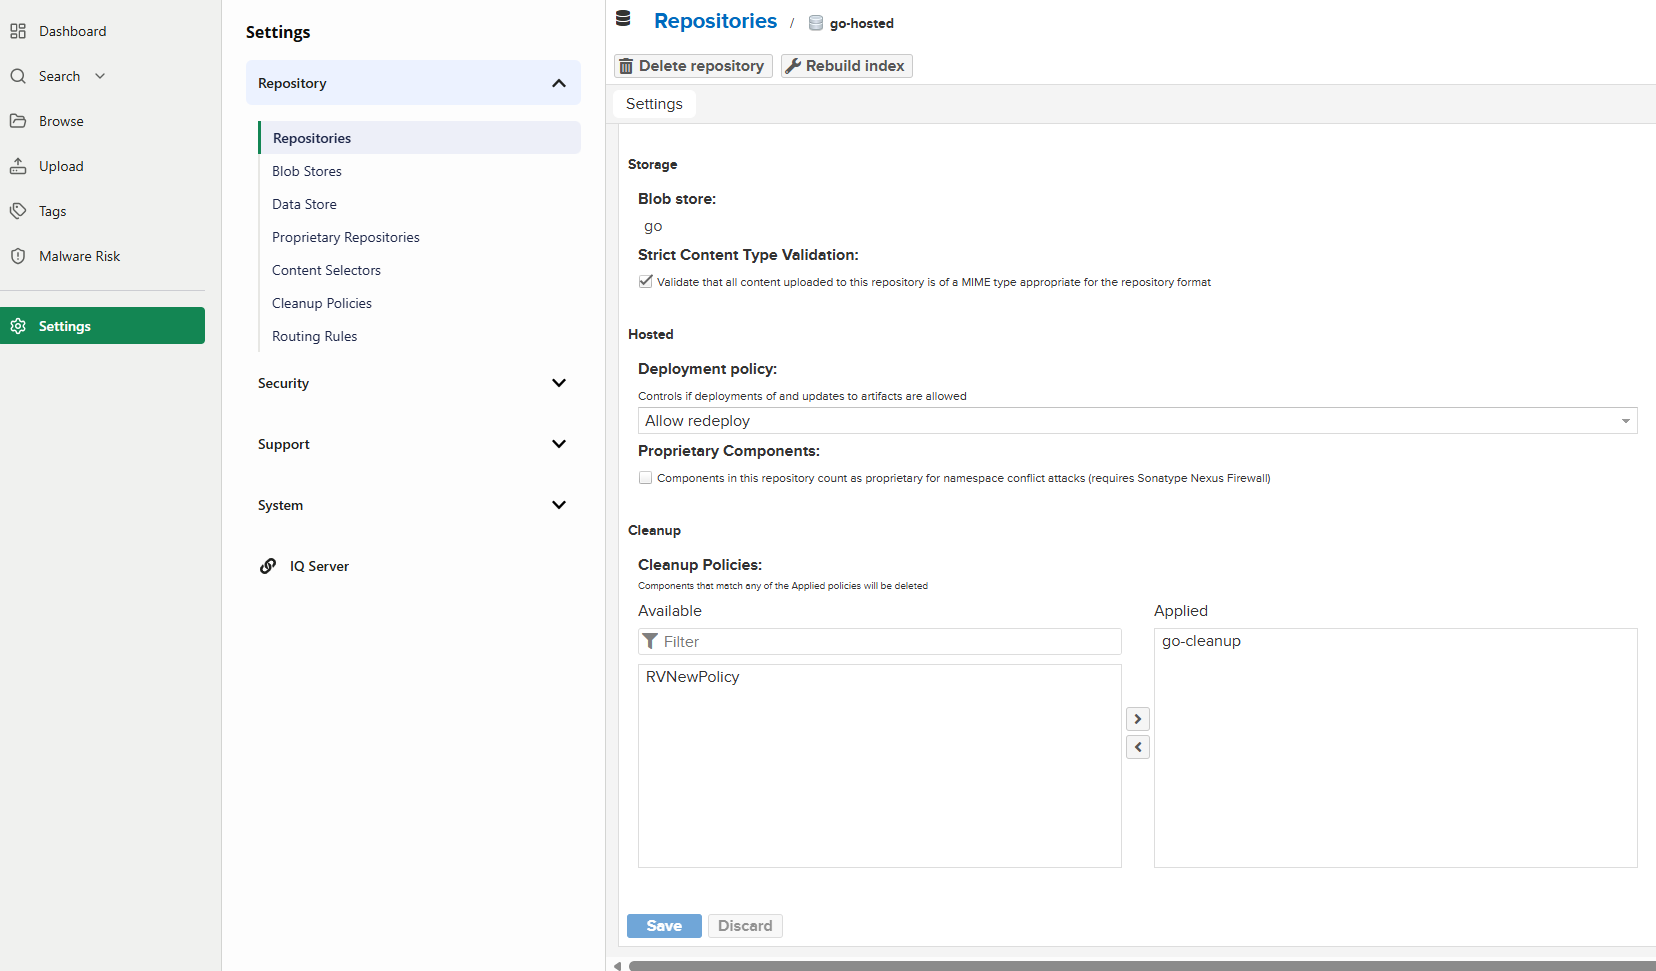Open Content Selectors menu item
The width and height of the screenshot is (1656, 971).
click(x=326, y=270)
